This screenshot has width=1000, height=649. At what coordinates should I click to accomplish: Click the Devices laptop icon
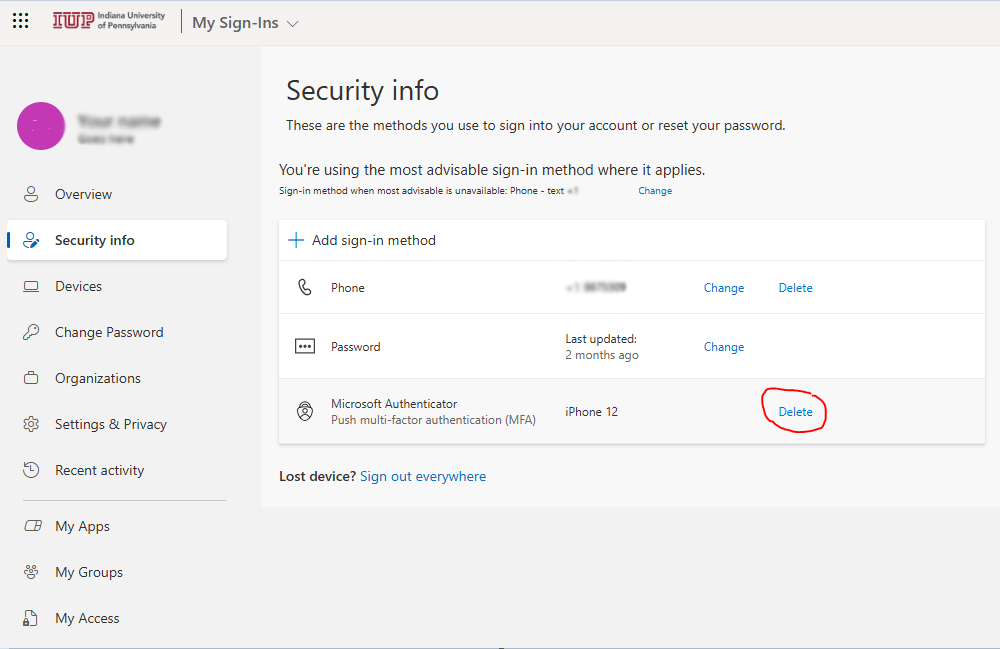point(31,287)
